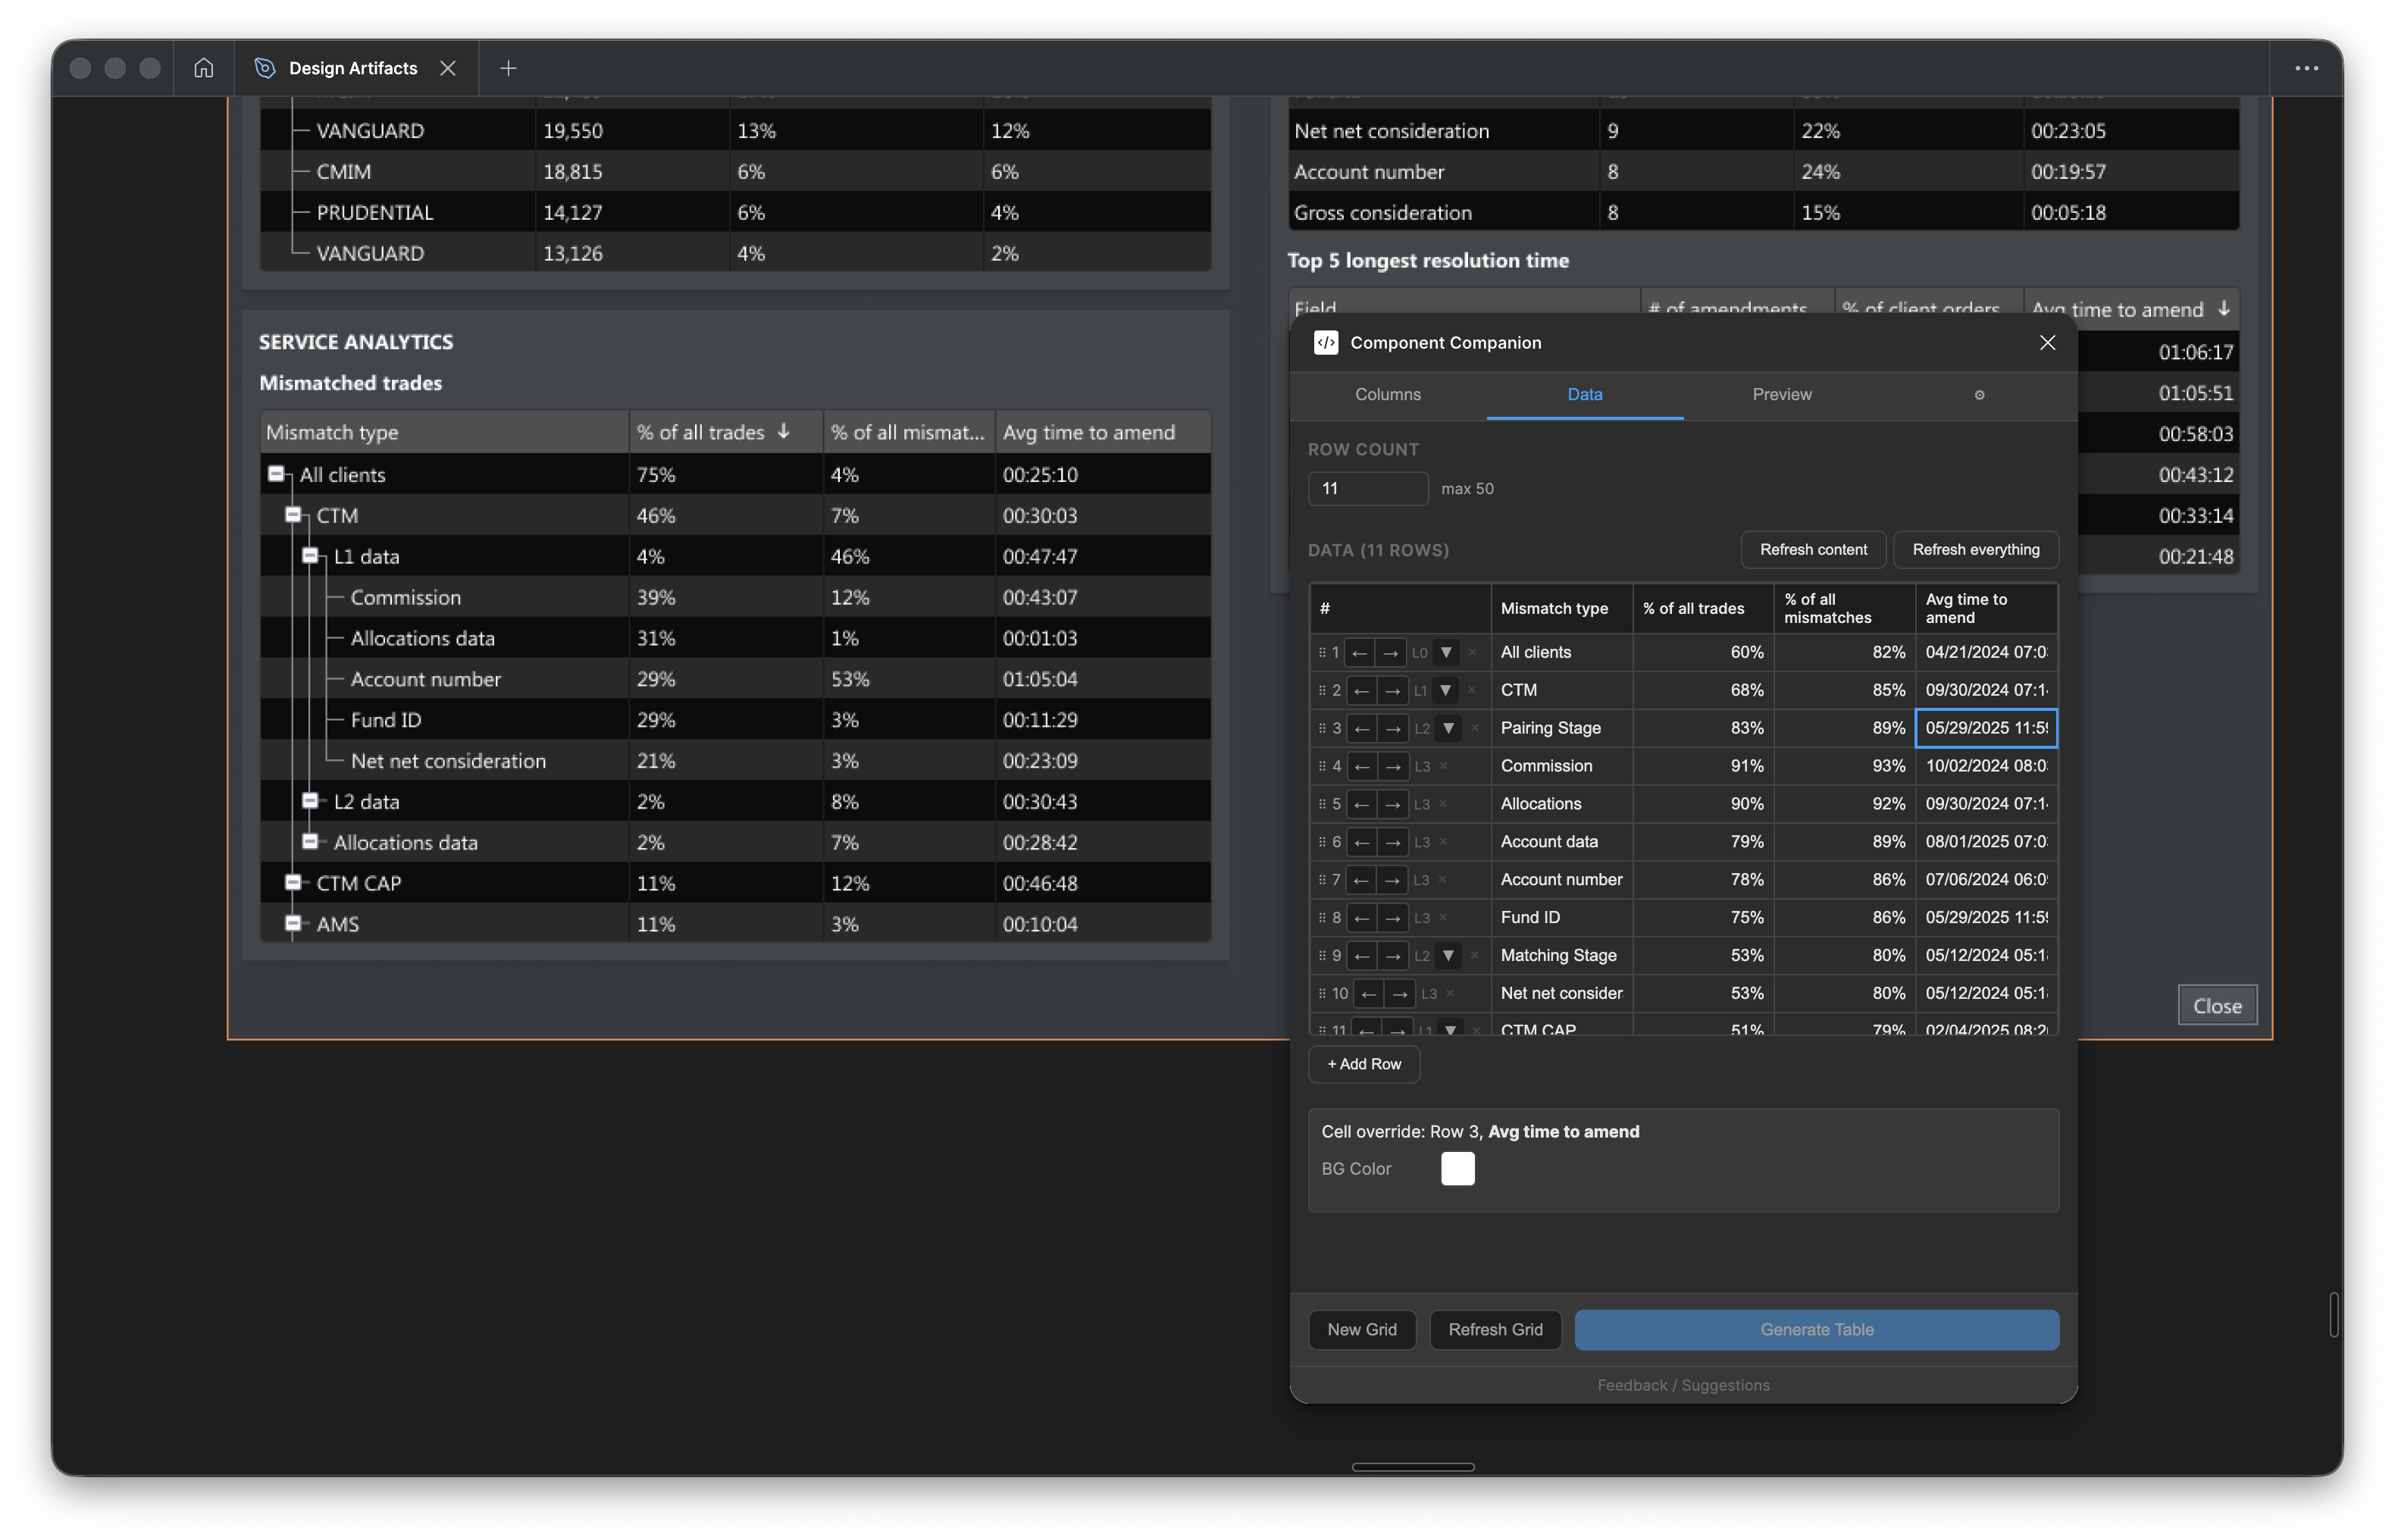The image size is (2395, 1540).
Task: Click the Component Companion code icon
Action: [1326, 342]
